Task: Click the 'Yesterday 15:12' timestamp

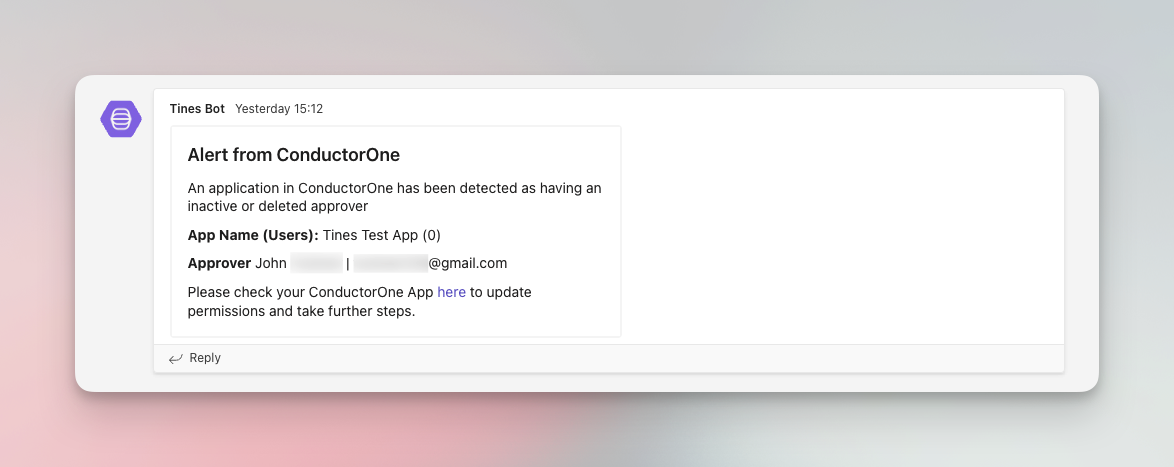Action: pyautogui.click(x=279, y=109)
